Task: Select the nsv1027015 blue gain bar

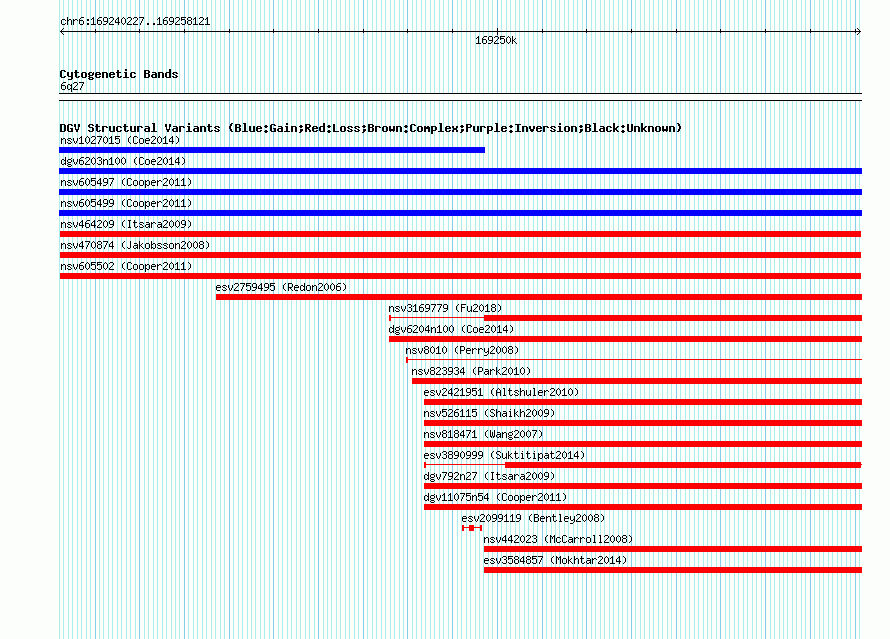Action: coord(272,150)
